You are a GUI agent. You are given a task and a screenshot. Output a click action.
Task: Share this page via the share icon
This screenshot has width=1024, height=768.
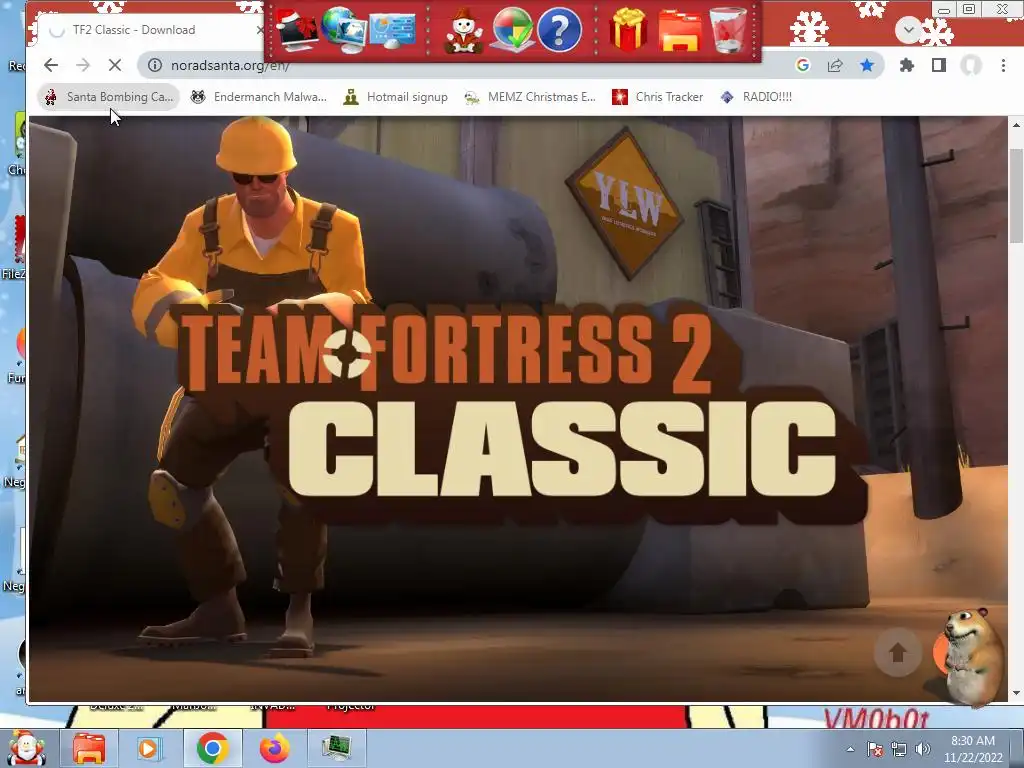pos(835,65)
